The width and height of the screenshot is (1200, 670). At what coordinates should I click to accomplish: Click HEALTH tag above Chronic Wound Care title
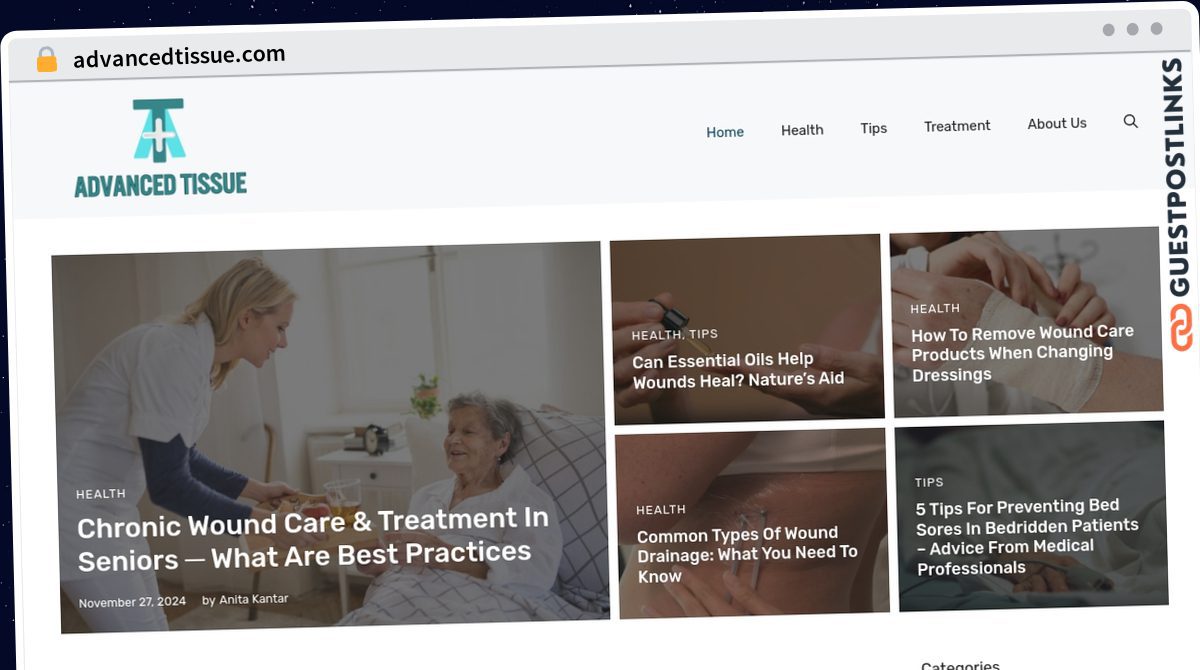point(101,494)
